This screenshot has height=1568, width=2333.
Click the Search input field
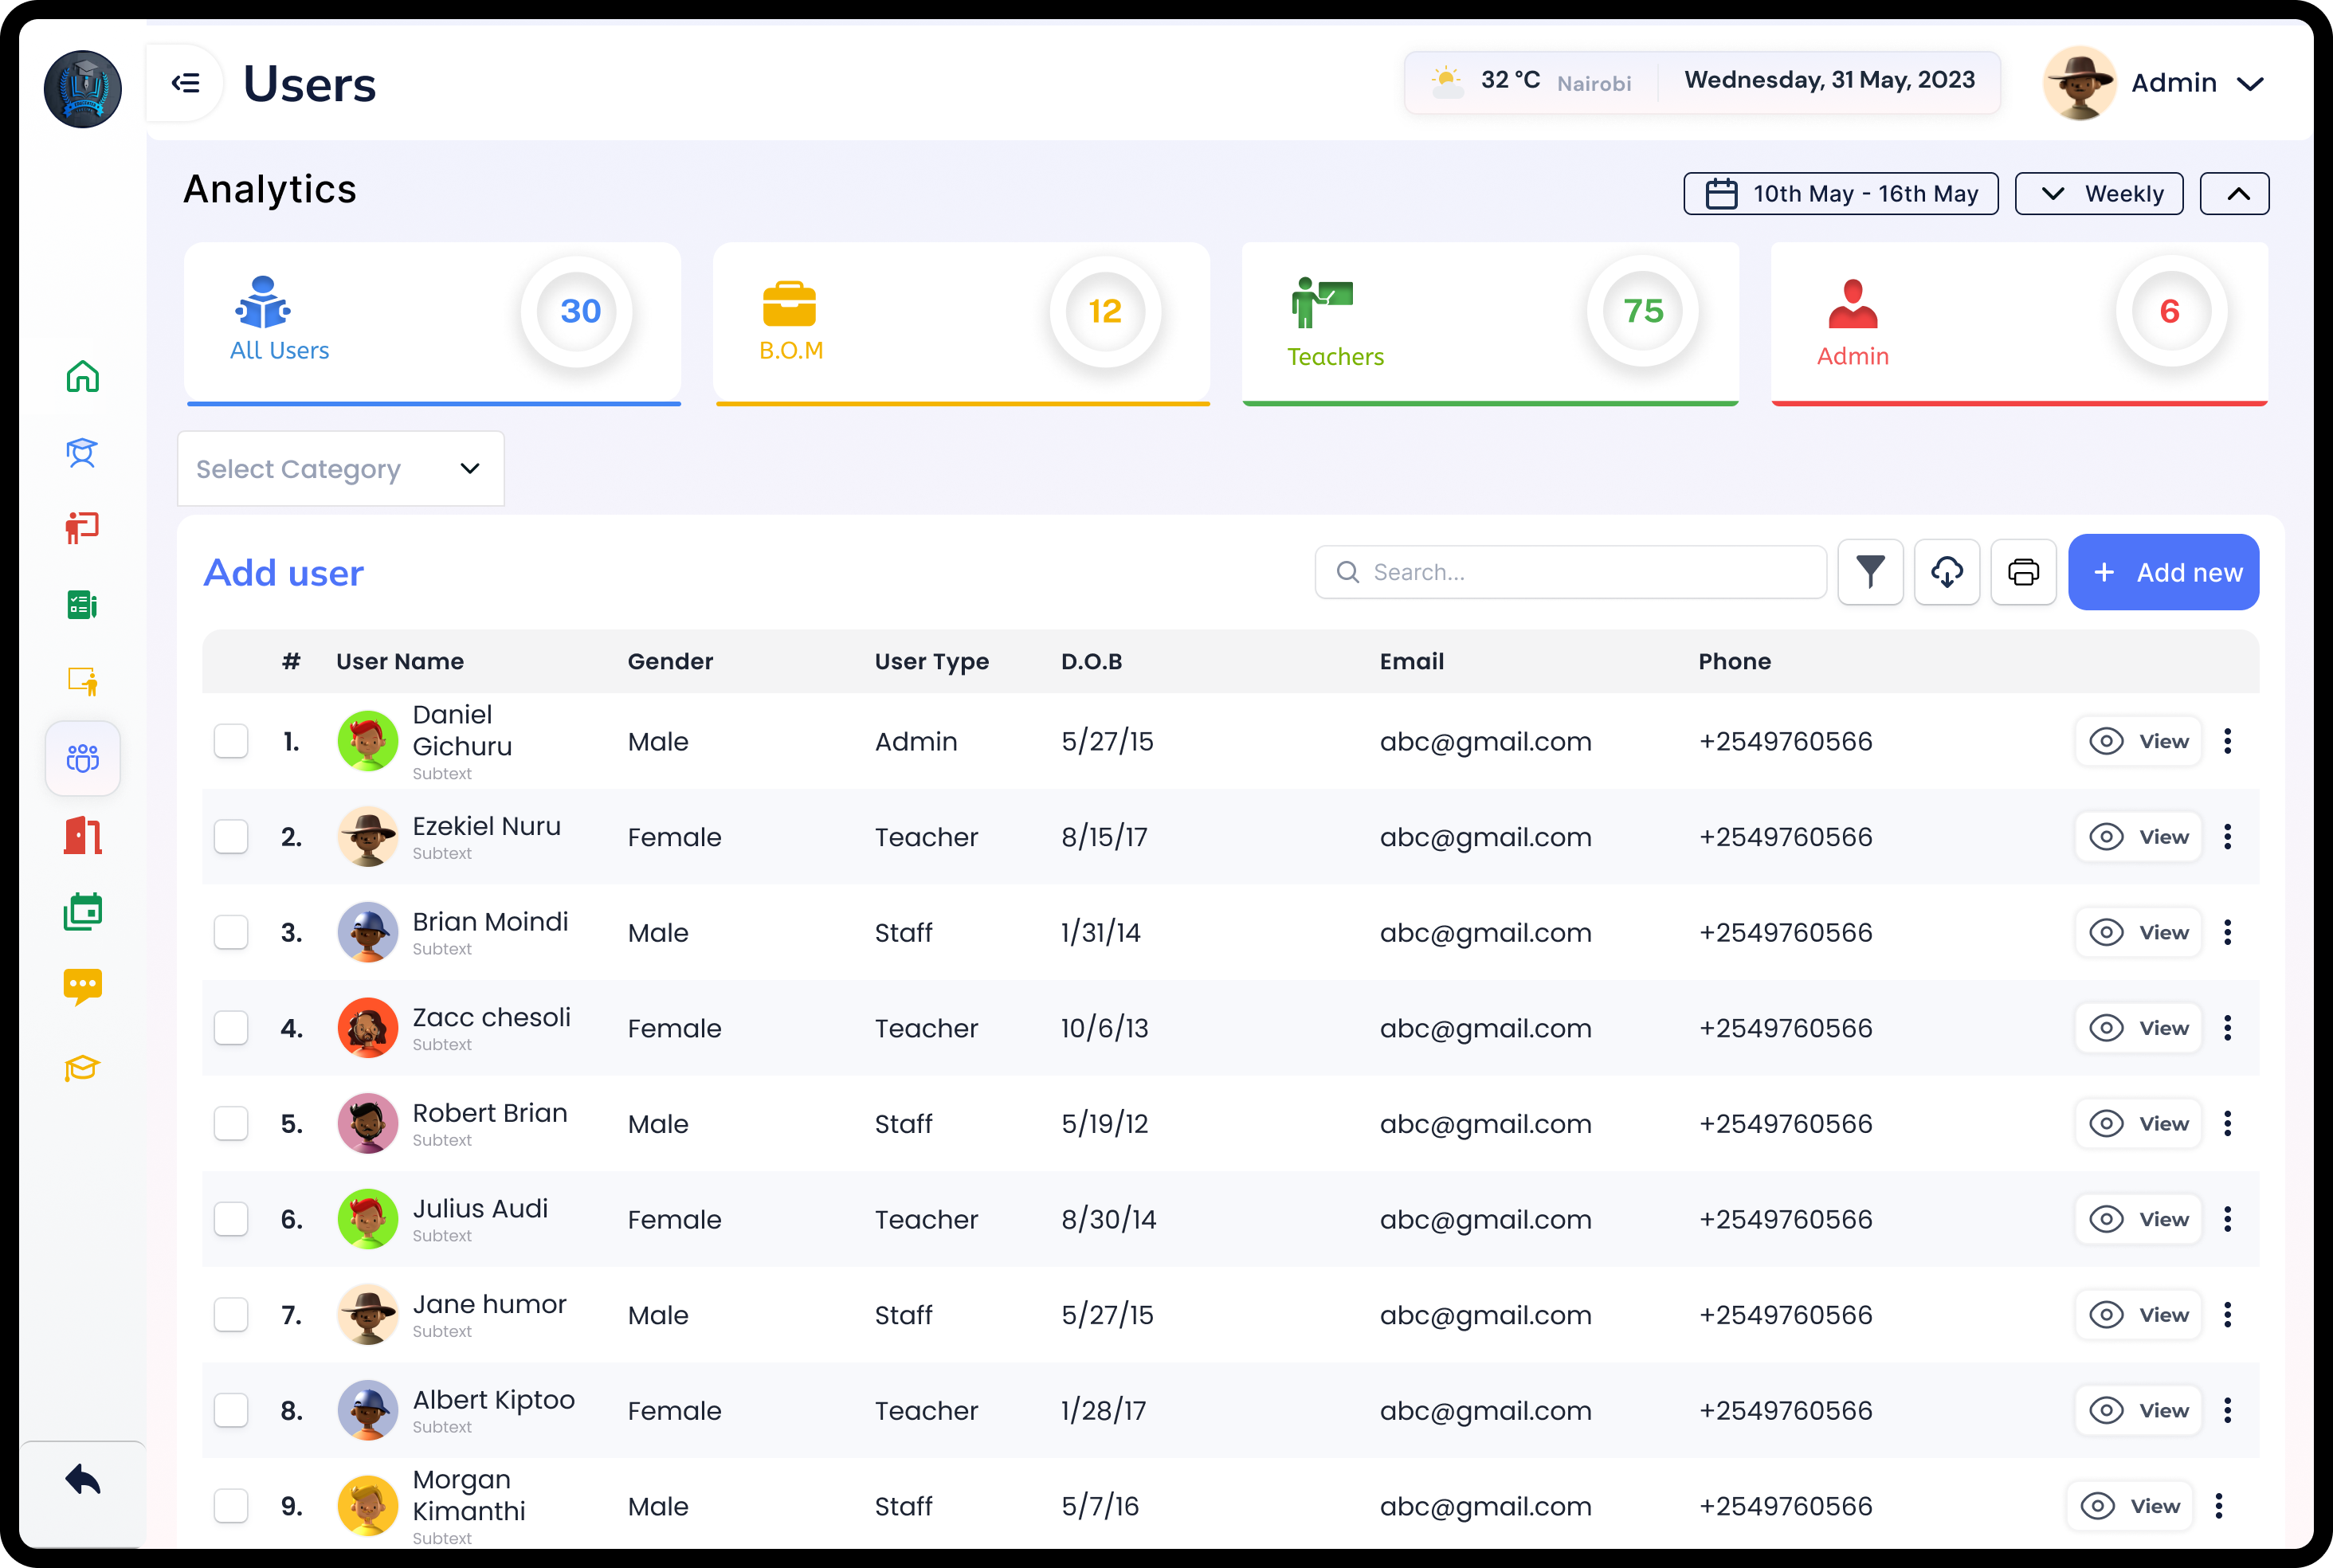click(1570, 572)
